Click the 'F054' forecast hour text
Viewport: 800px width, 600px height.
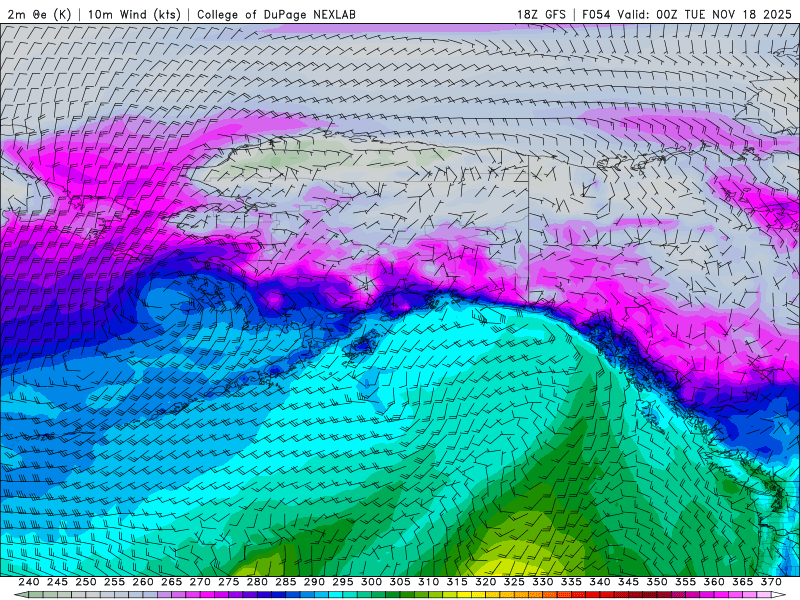click(x=596, y=14)
